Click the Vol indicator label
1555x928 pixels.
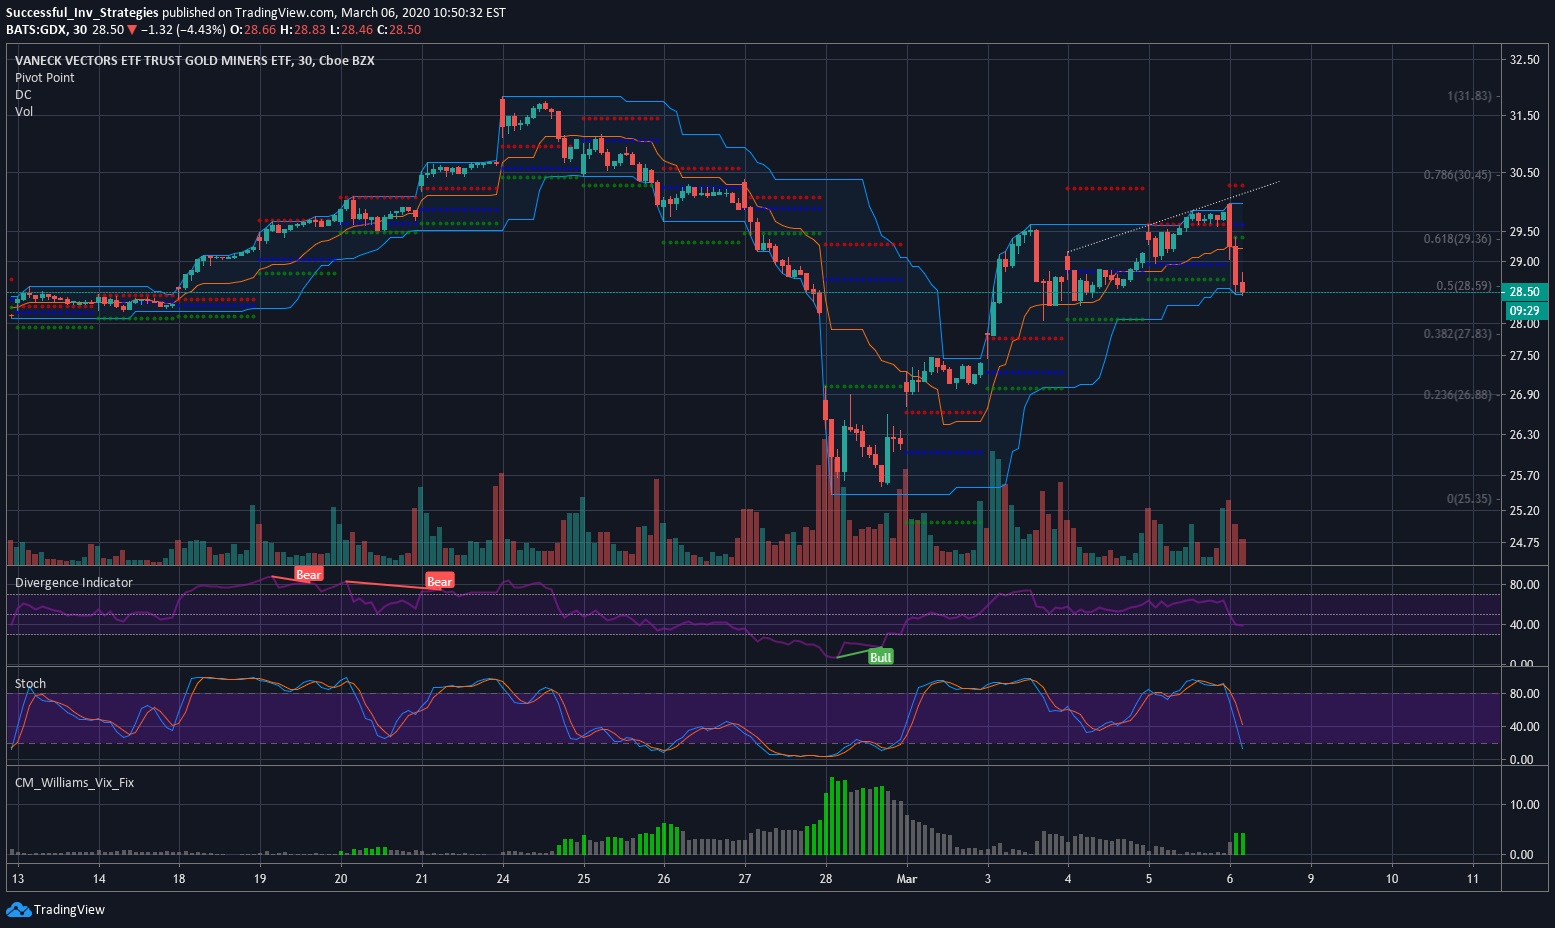(x=24, y=112)
